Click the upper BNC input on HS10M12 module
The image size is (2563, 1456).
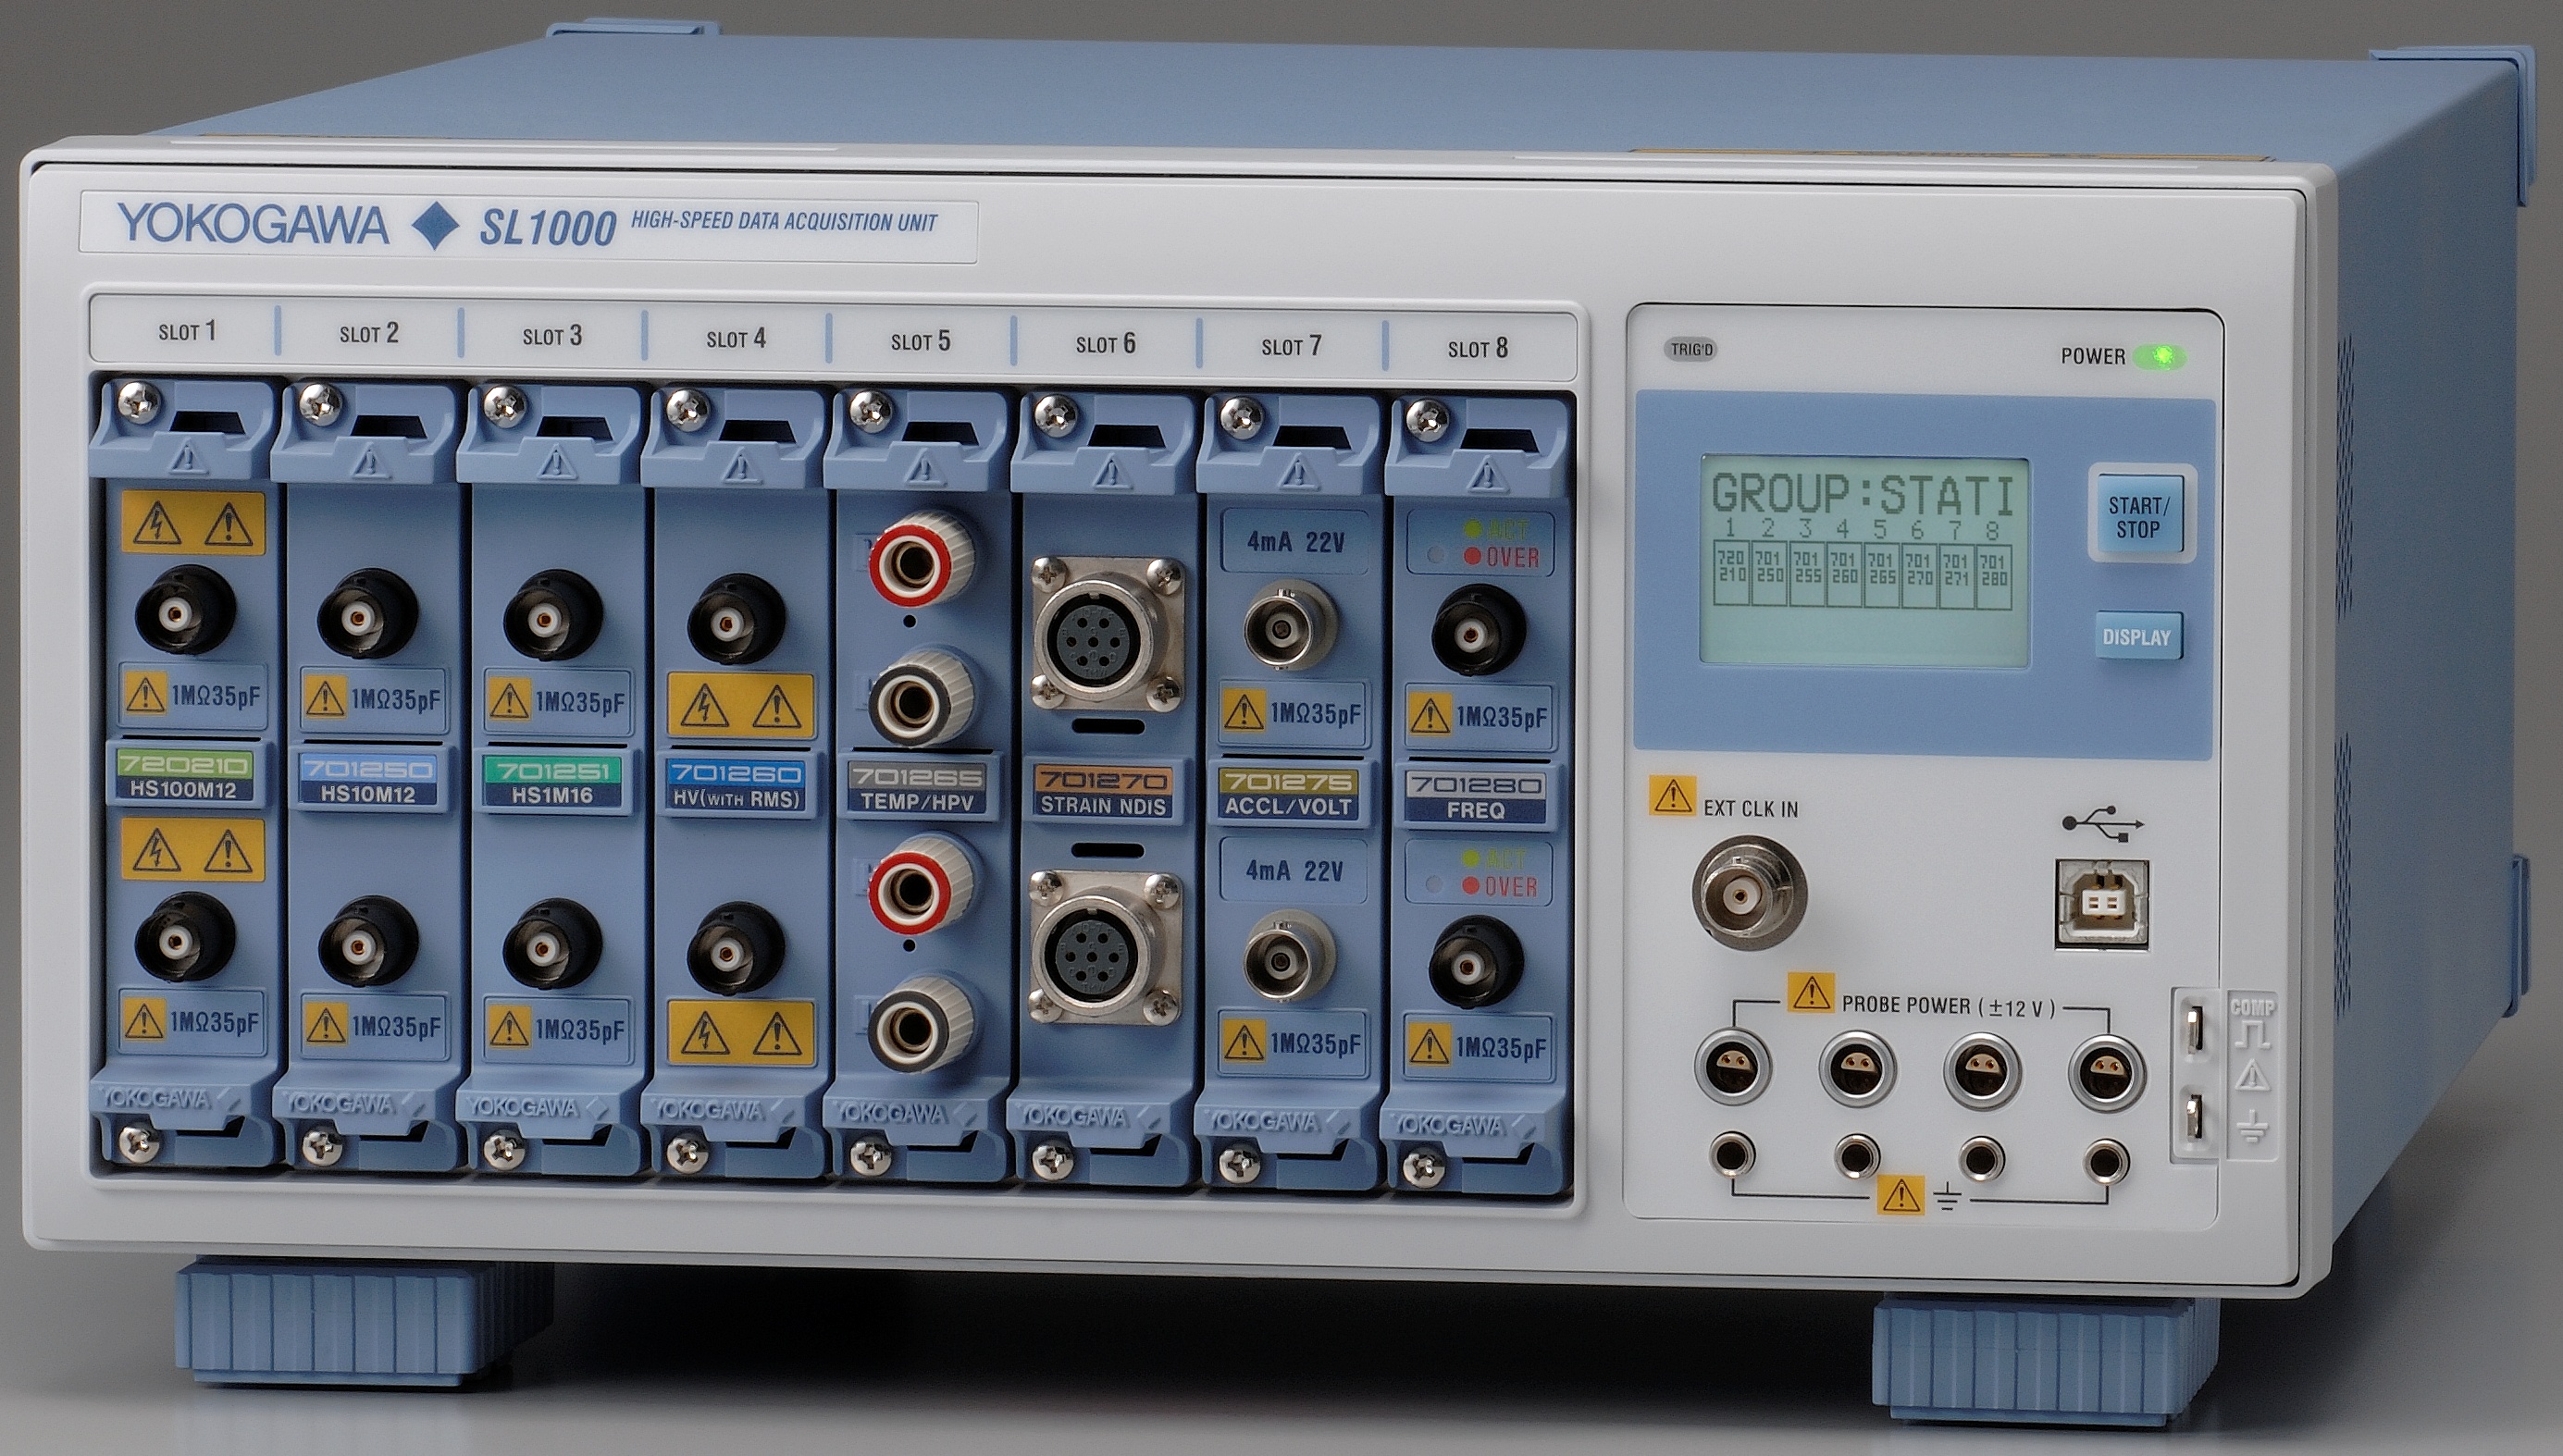[x=368, y=616]
